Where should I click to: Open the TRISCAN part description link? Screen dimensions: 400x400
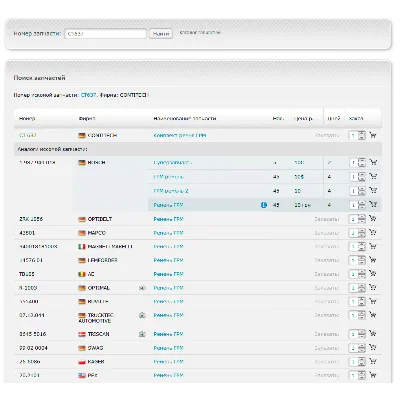(x=168, y=334)
